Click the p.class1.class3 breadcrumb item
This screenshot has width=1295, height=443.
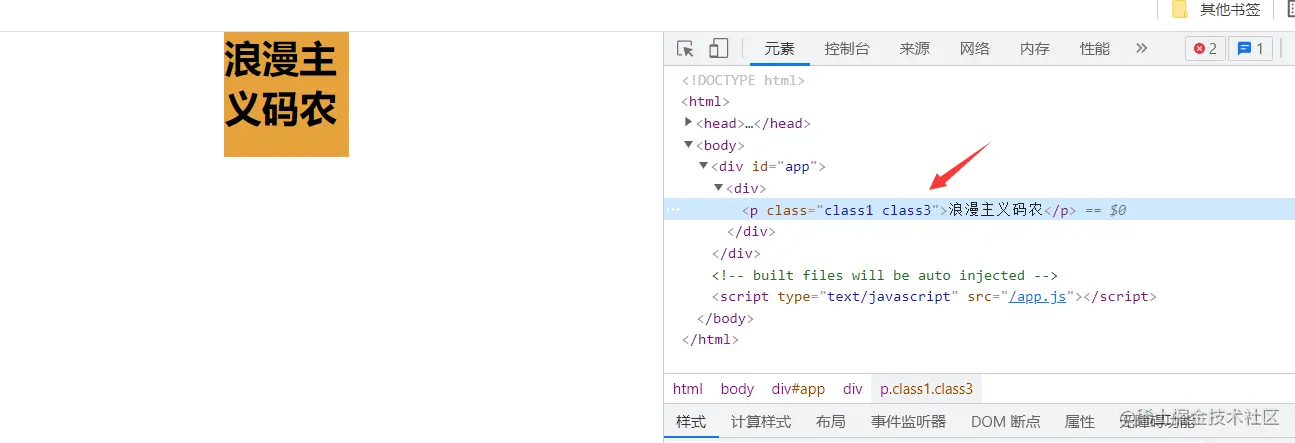tap(927, 389)
